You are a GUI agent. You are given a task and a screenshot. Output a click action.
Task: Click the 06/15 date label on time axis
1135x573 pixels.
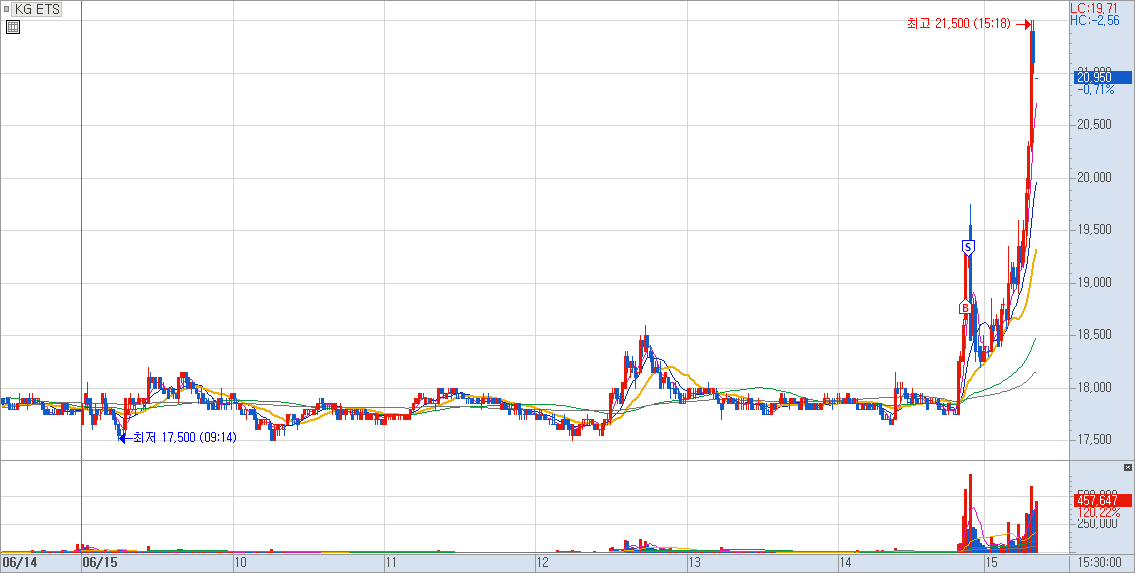tap(100, 562)
